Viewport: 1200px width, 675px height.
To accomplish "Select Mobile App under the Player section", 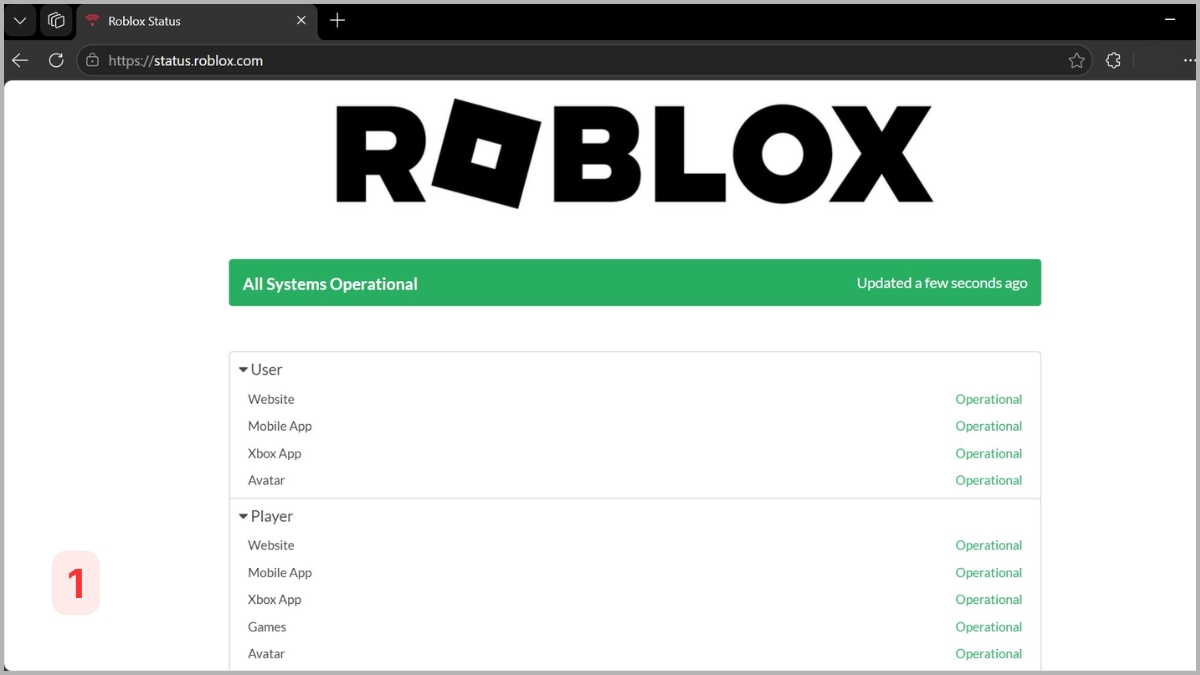I will [x=280, y=572].
